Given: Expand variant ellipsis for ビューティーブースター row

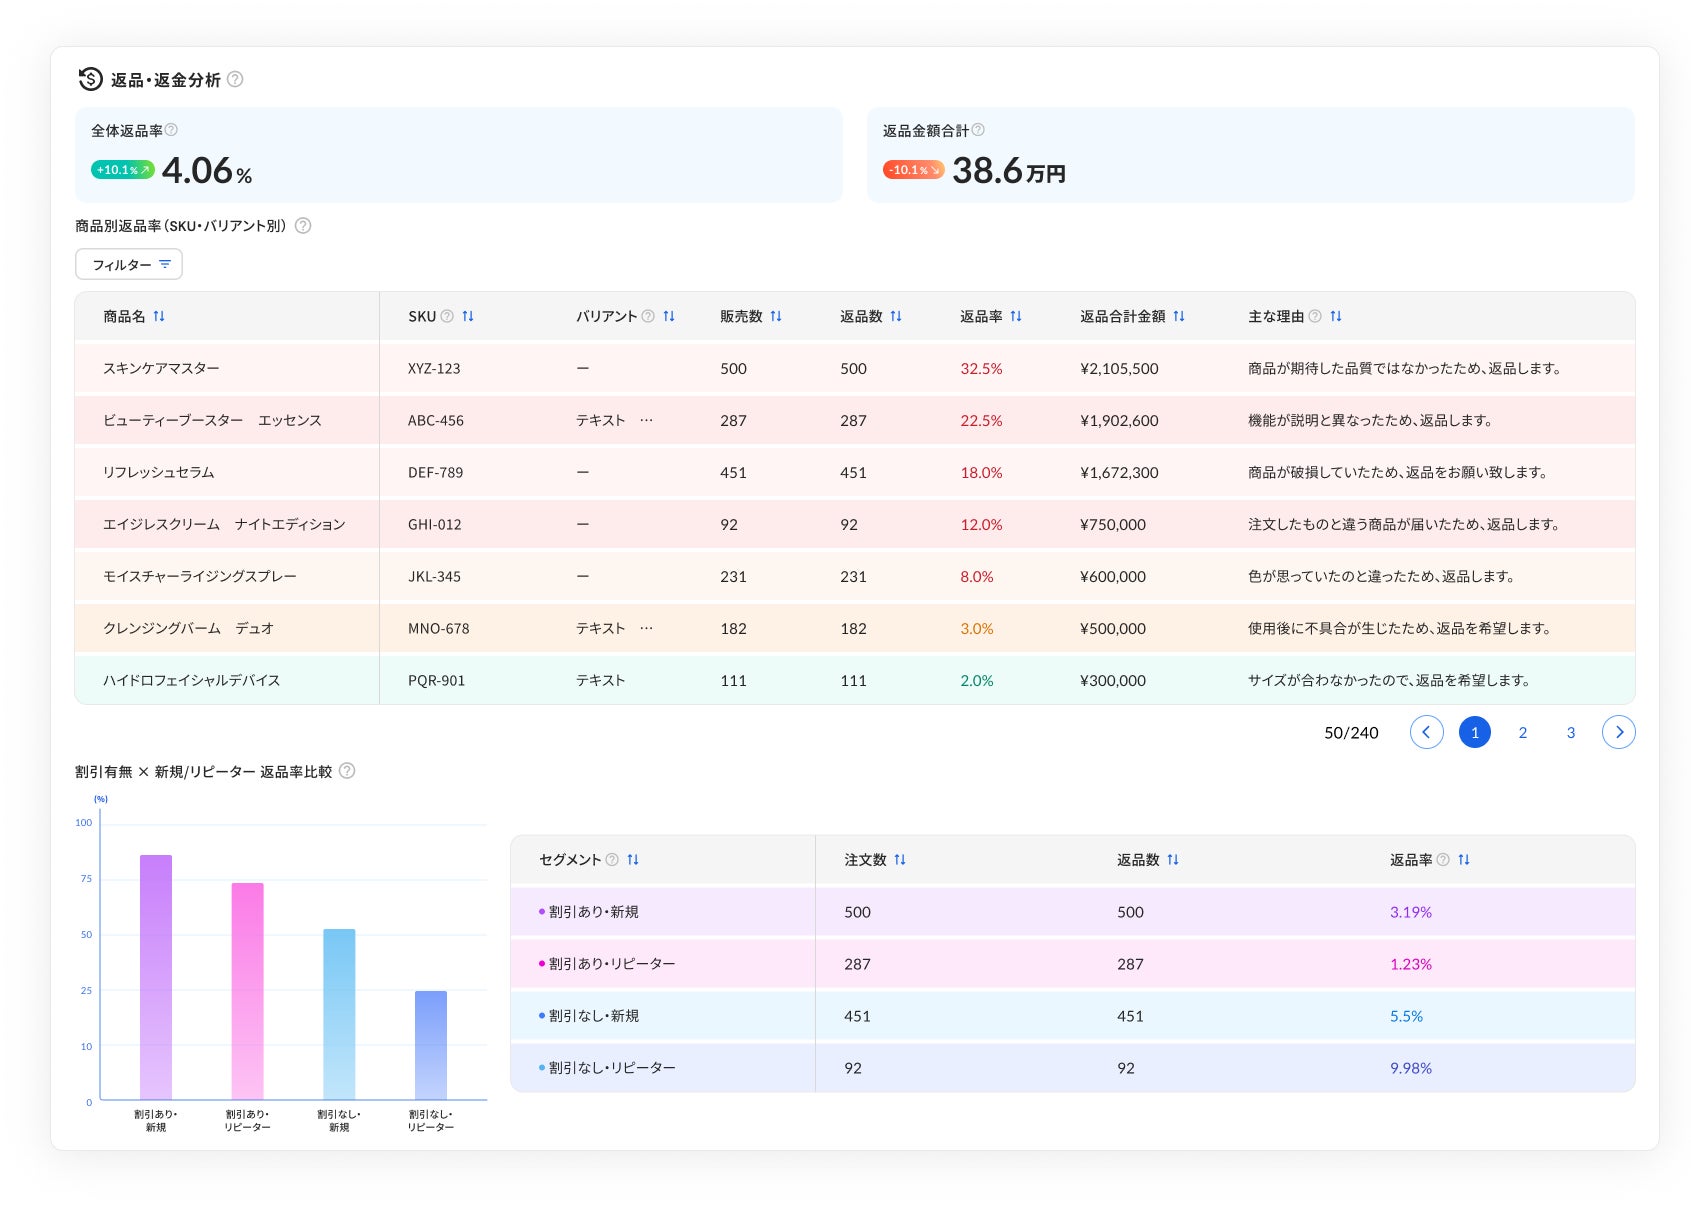Looking at the screenshot, I should (646, 420).
